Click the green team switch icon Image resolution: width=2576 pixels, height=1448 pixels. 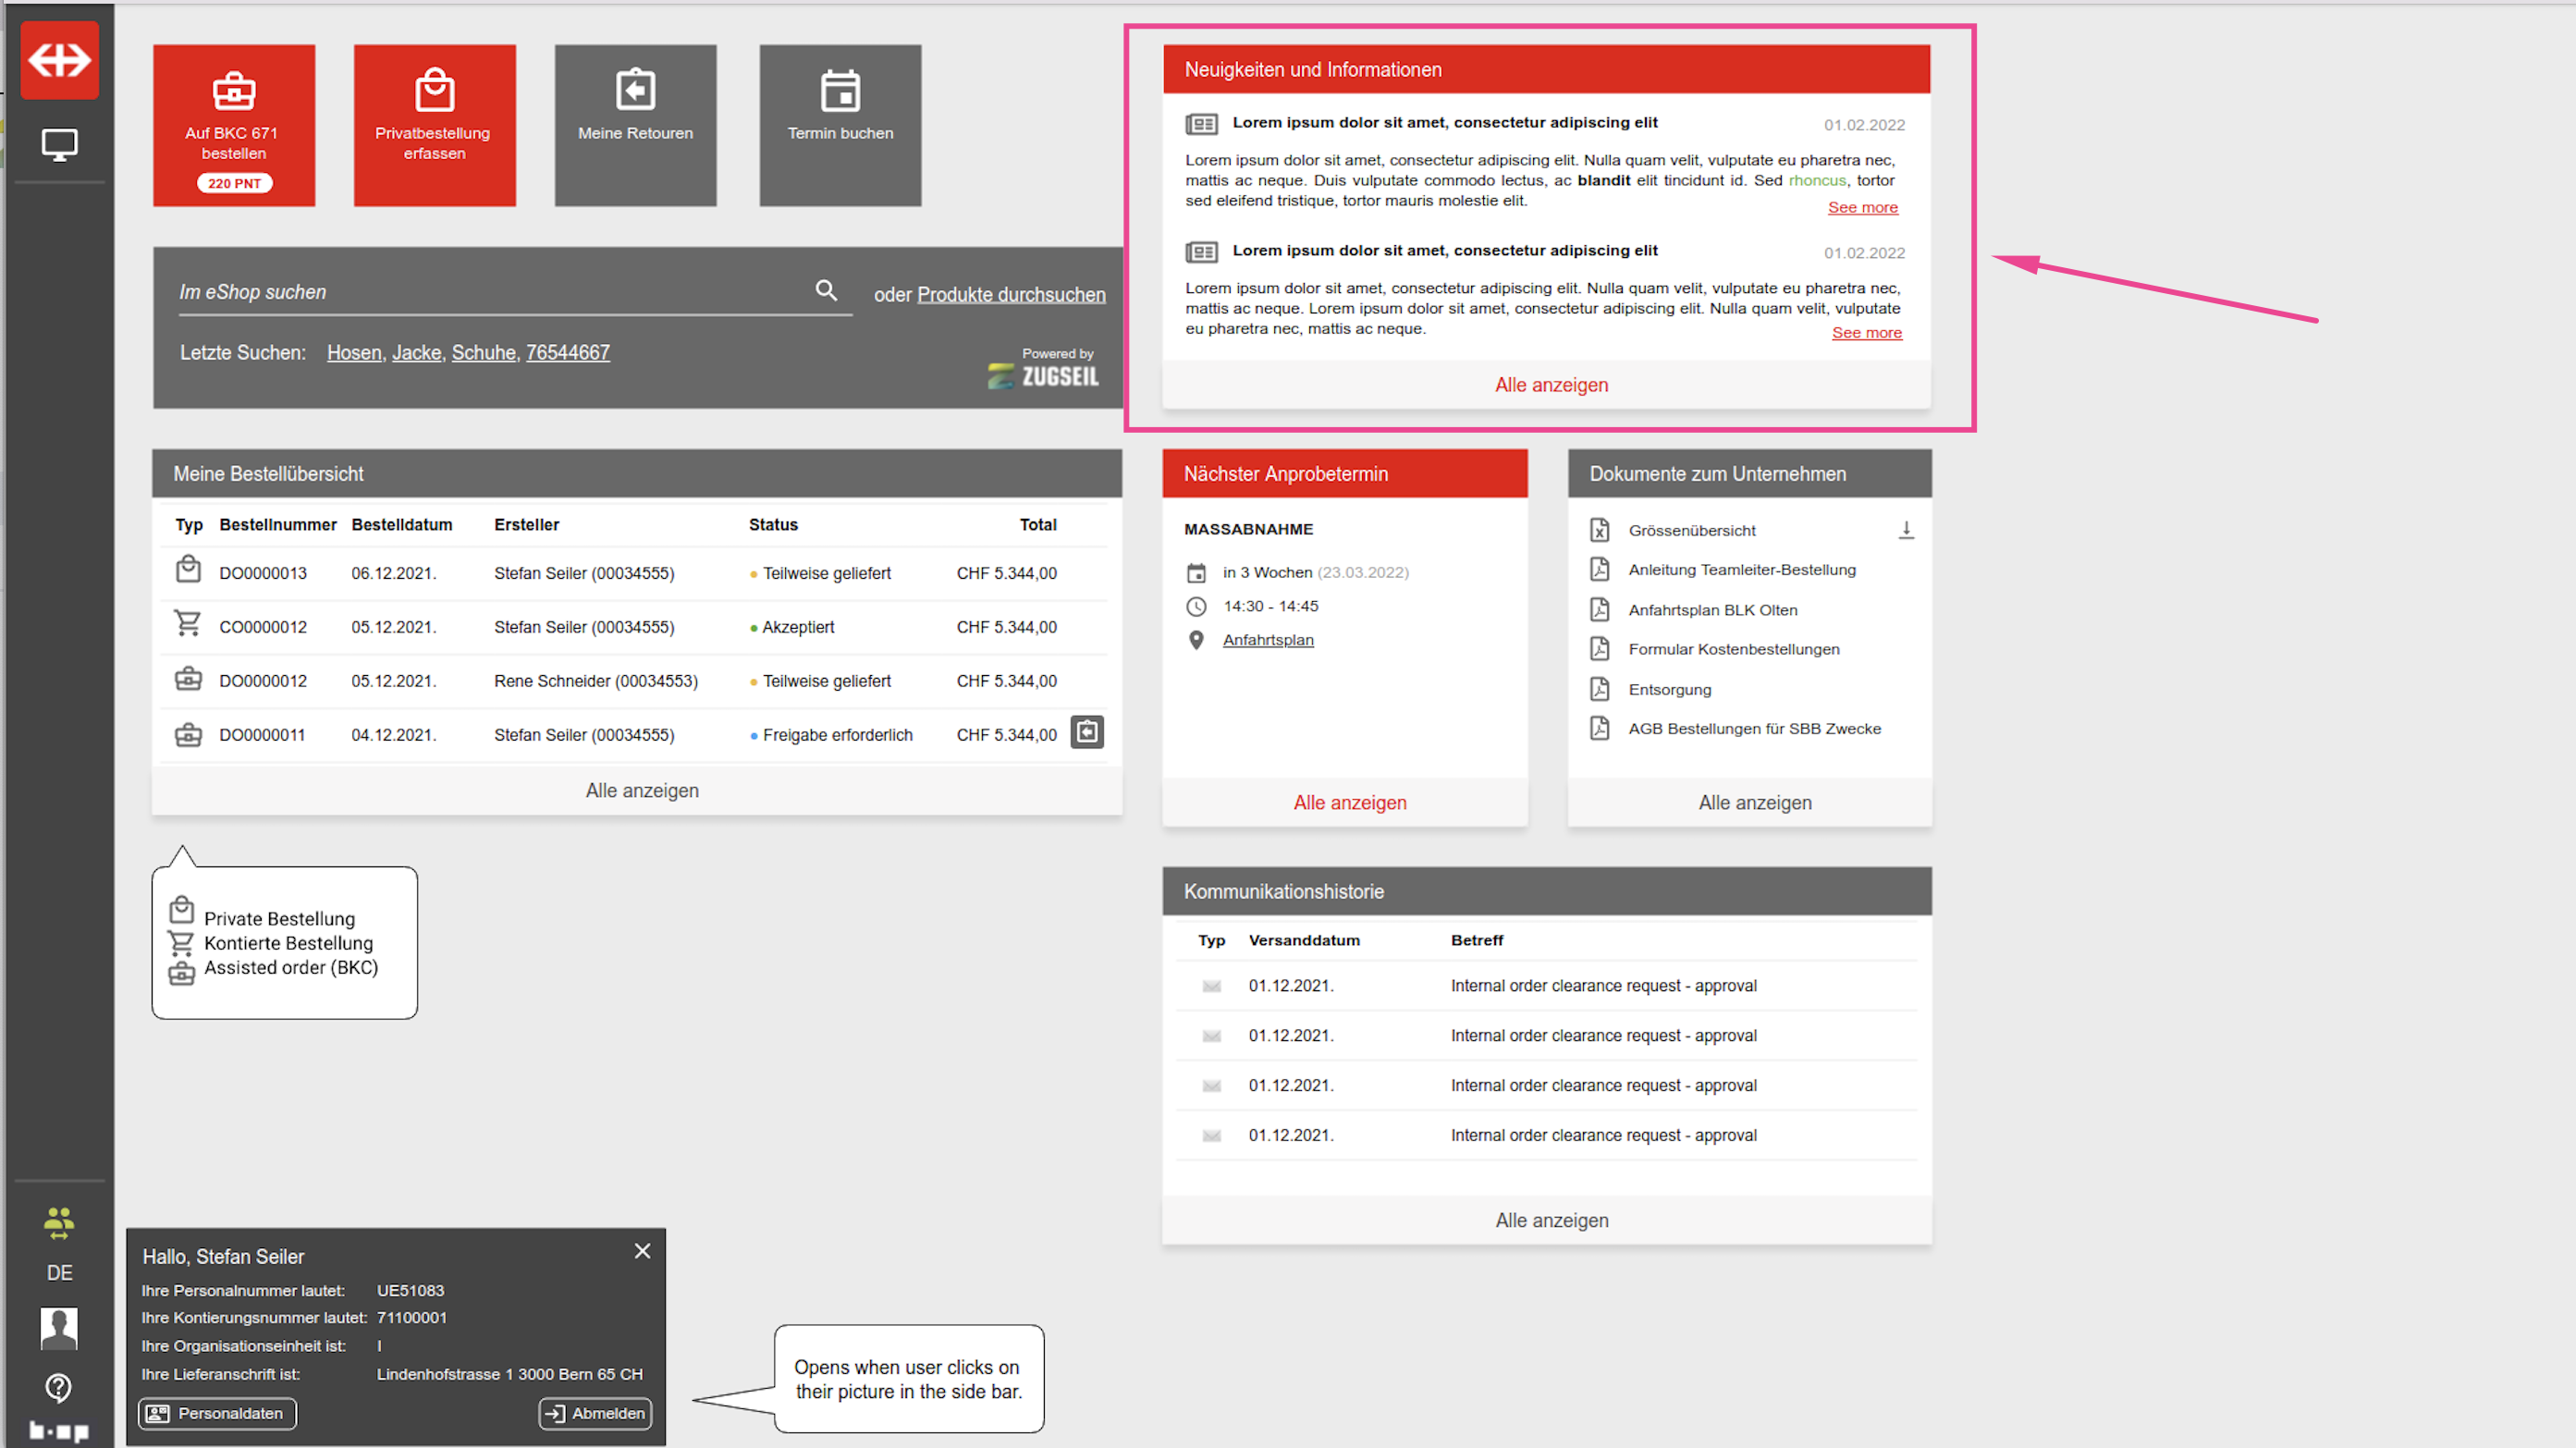click(x=59, y=1223)
